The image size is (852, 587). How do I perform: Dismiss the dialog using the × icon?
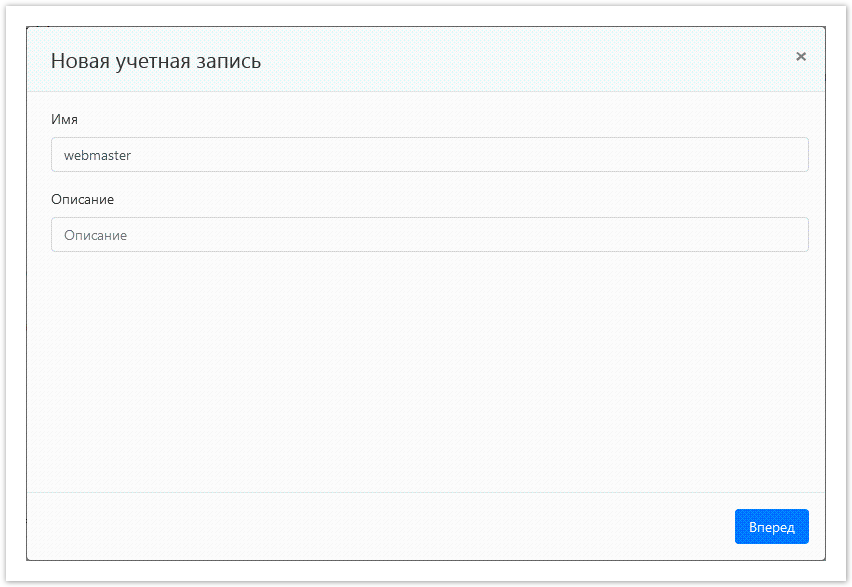pyautogui.click(x=800, y=57)
